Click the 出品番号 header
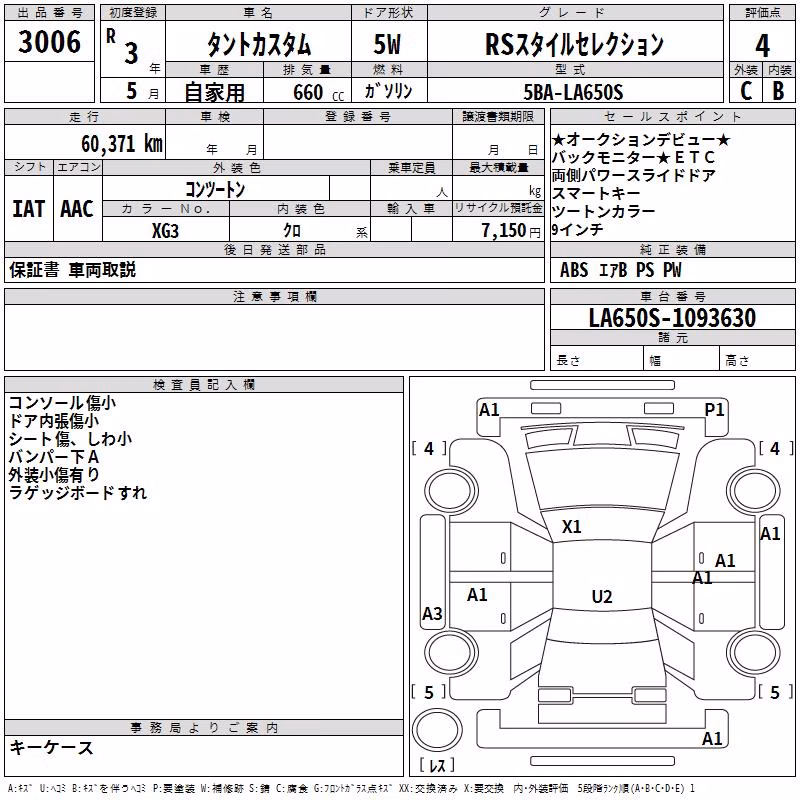800x800 pixels. pos(49,12)
